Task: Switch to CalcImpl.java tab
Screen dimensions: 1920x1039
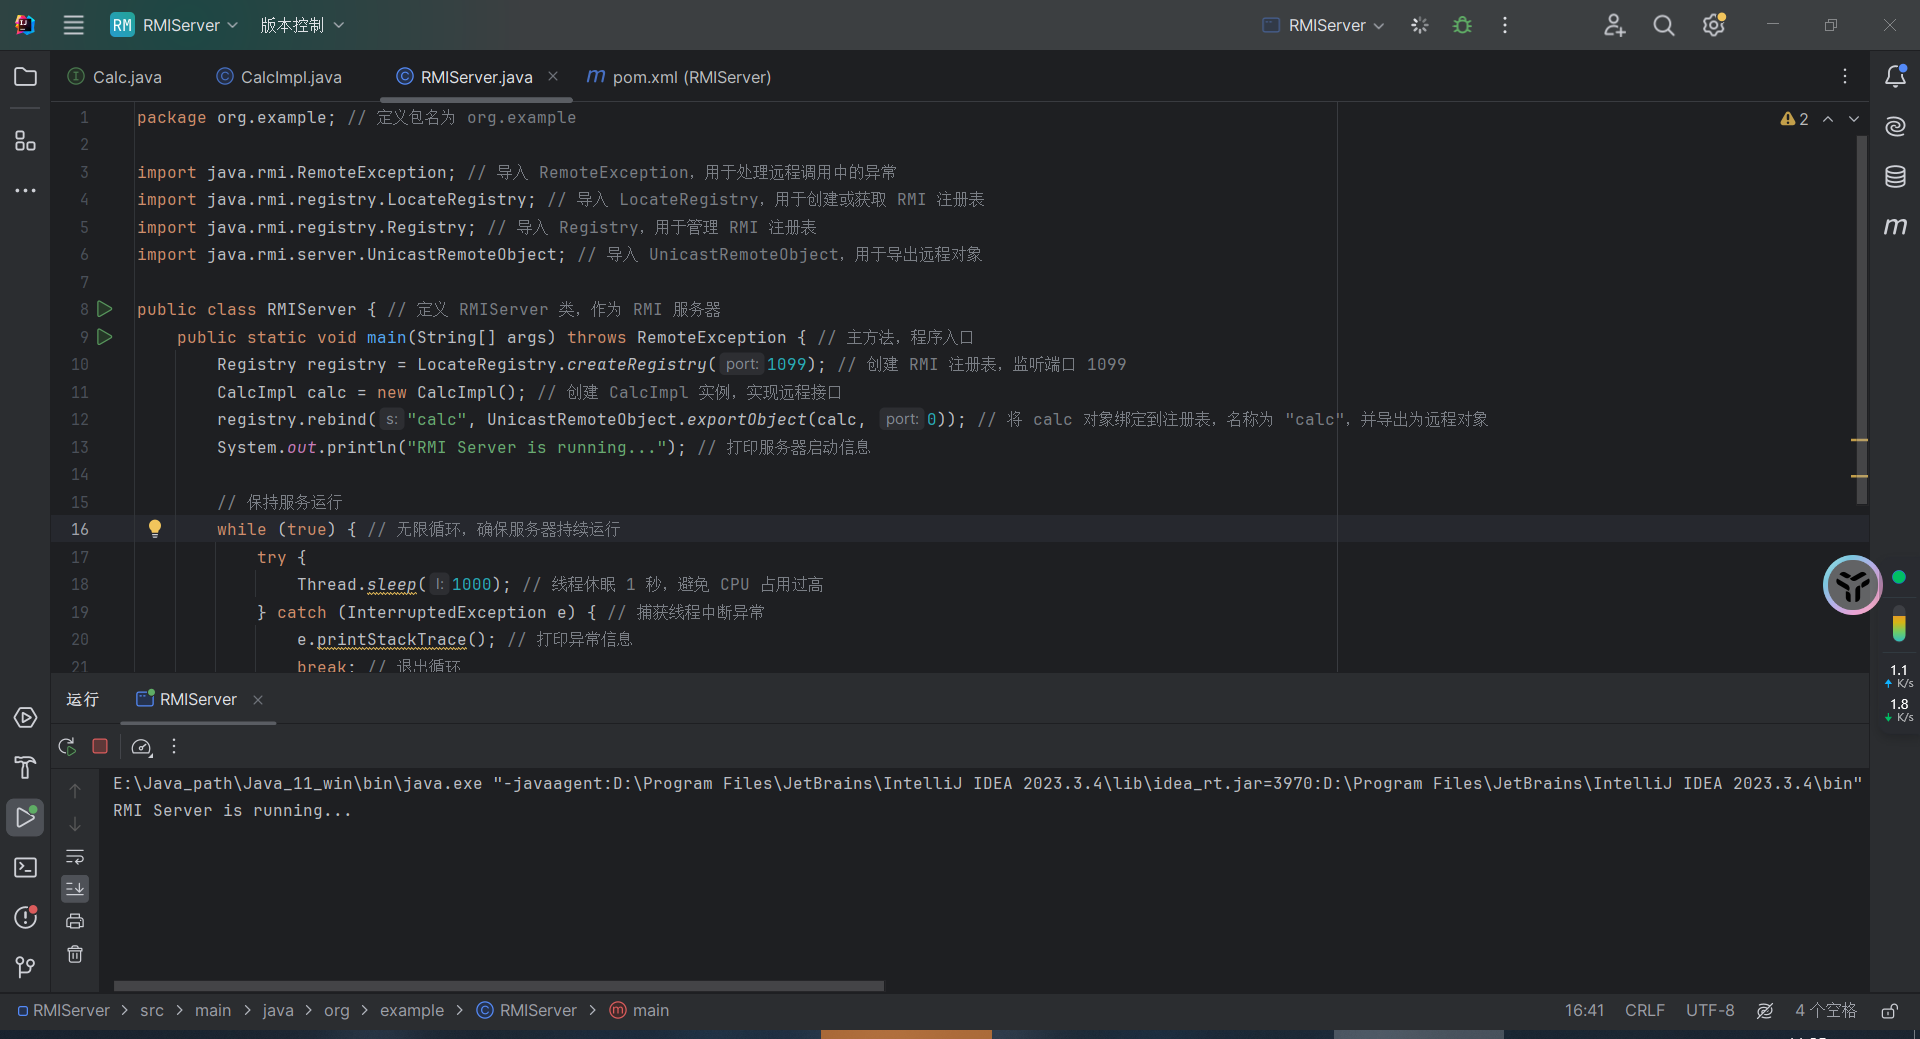Action: tap(279, 77)
